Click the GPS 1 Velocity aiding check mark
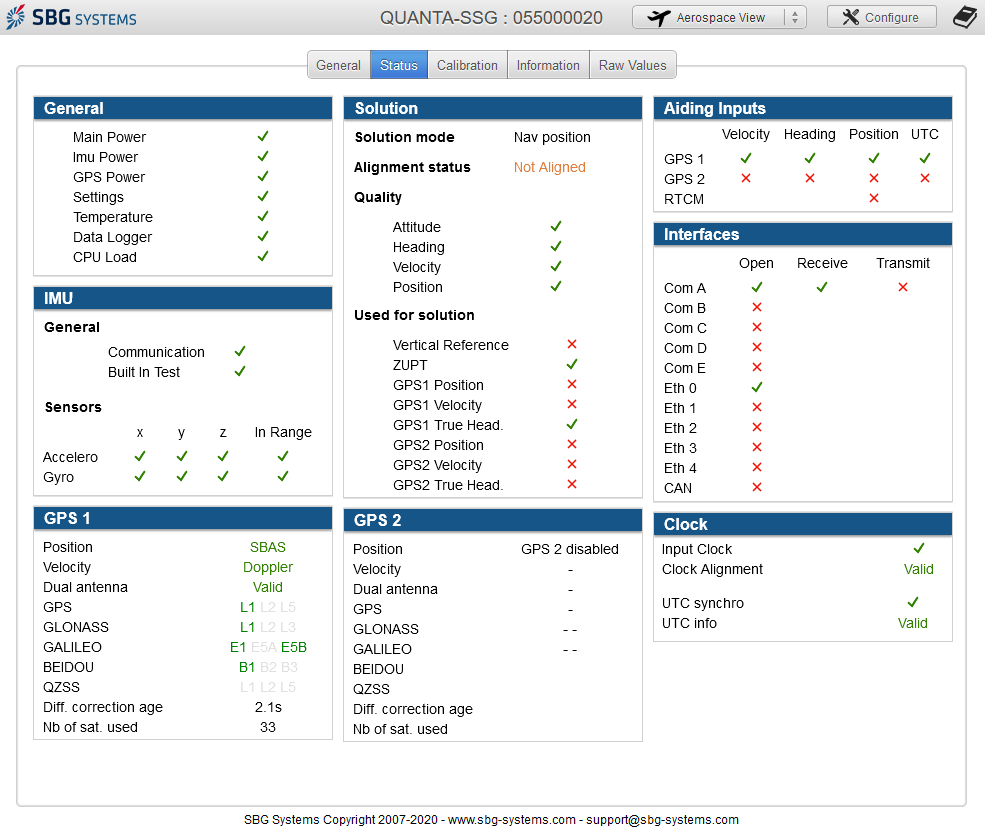 746,158
